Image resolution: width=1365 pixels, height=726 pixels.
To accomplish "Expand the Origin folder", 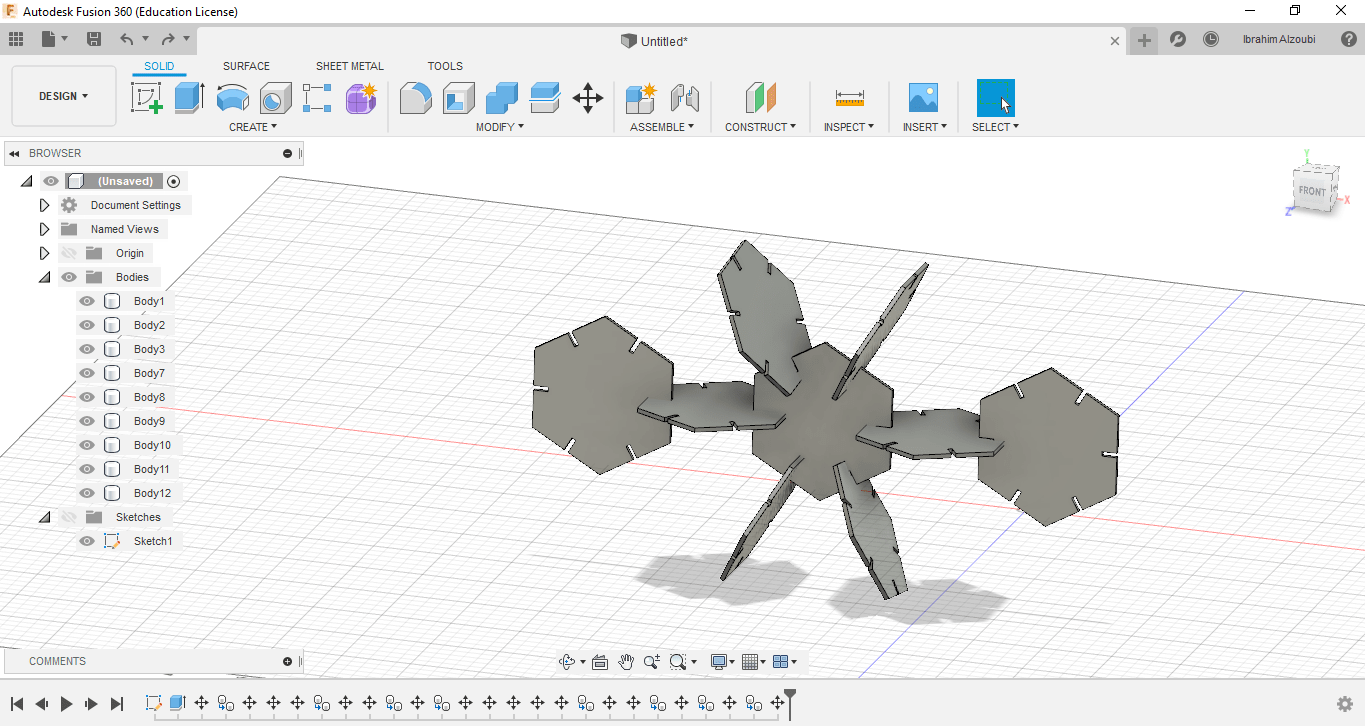I will coord(44,253).
